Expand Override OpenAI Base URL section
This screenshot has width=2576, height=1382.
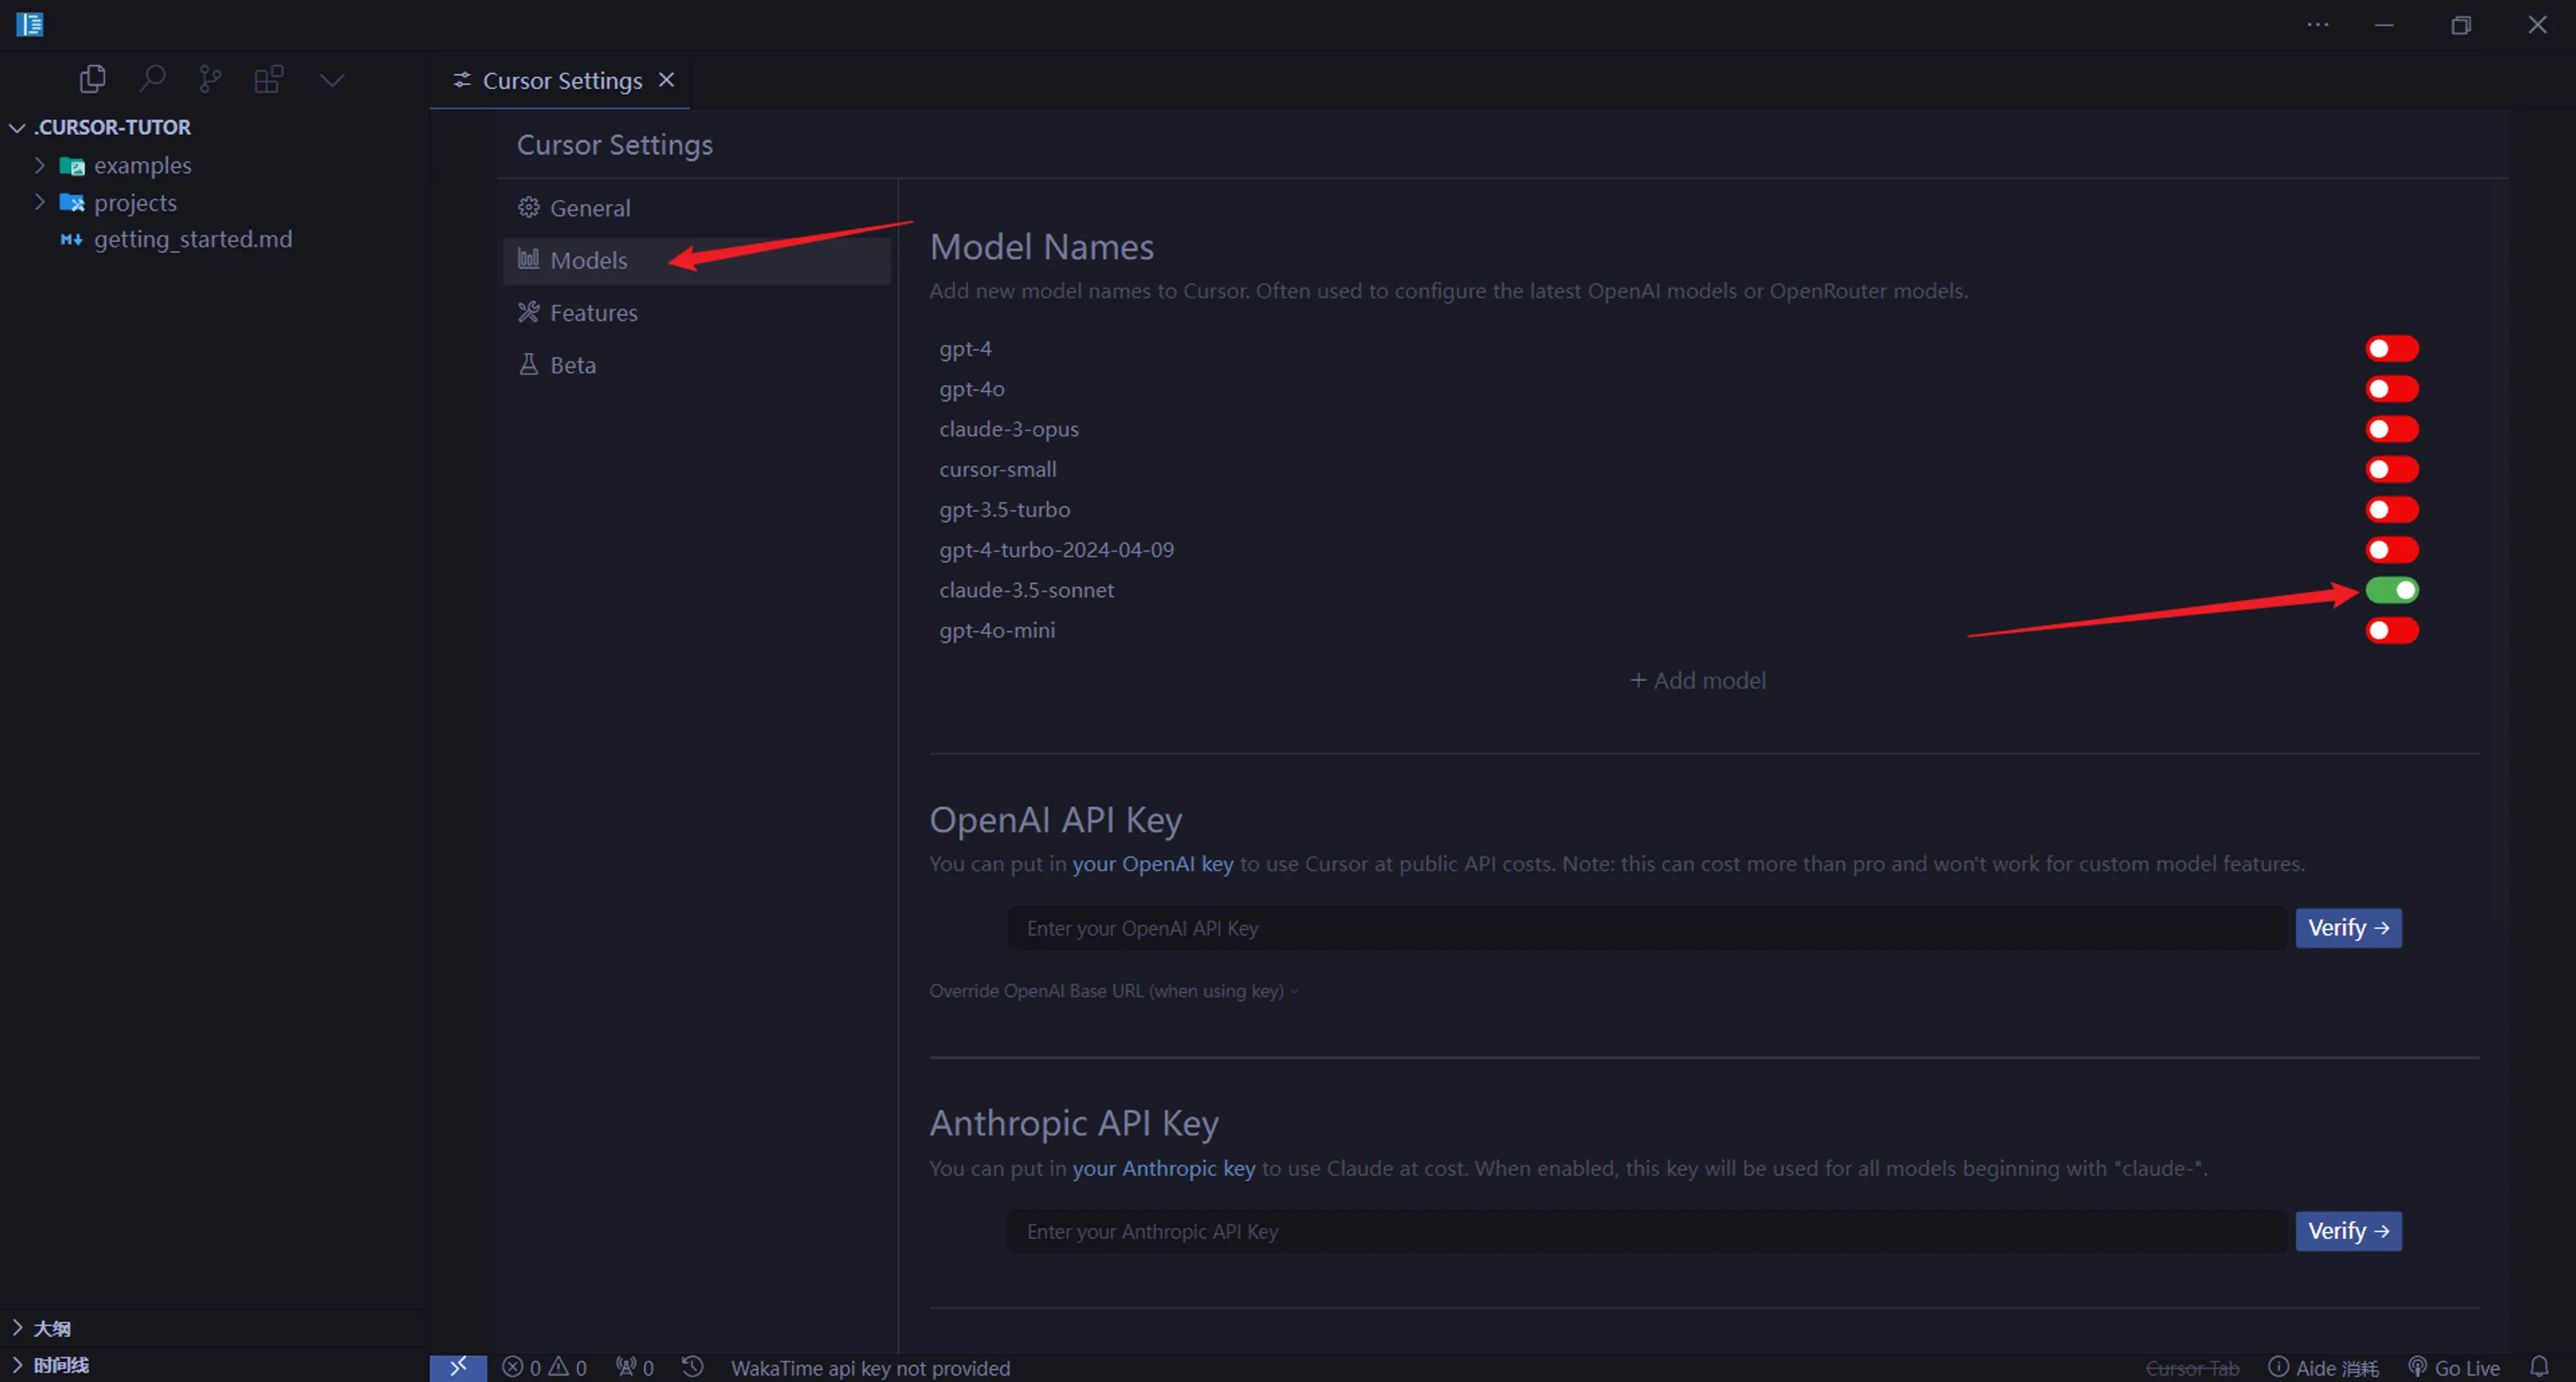(x=1112, y=991)
